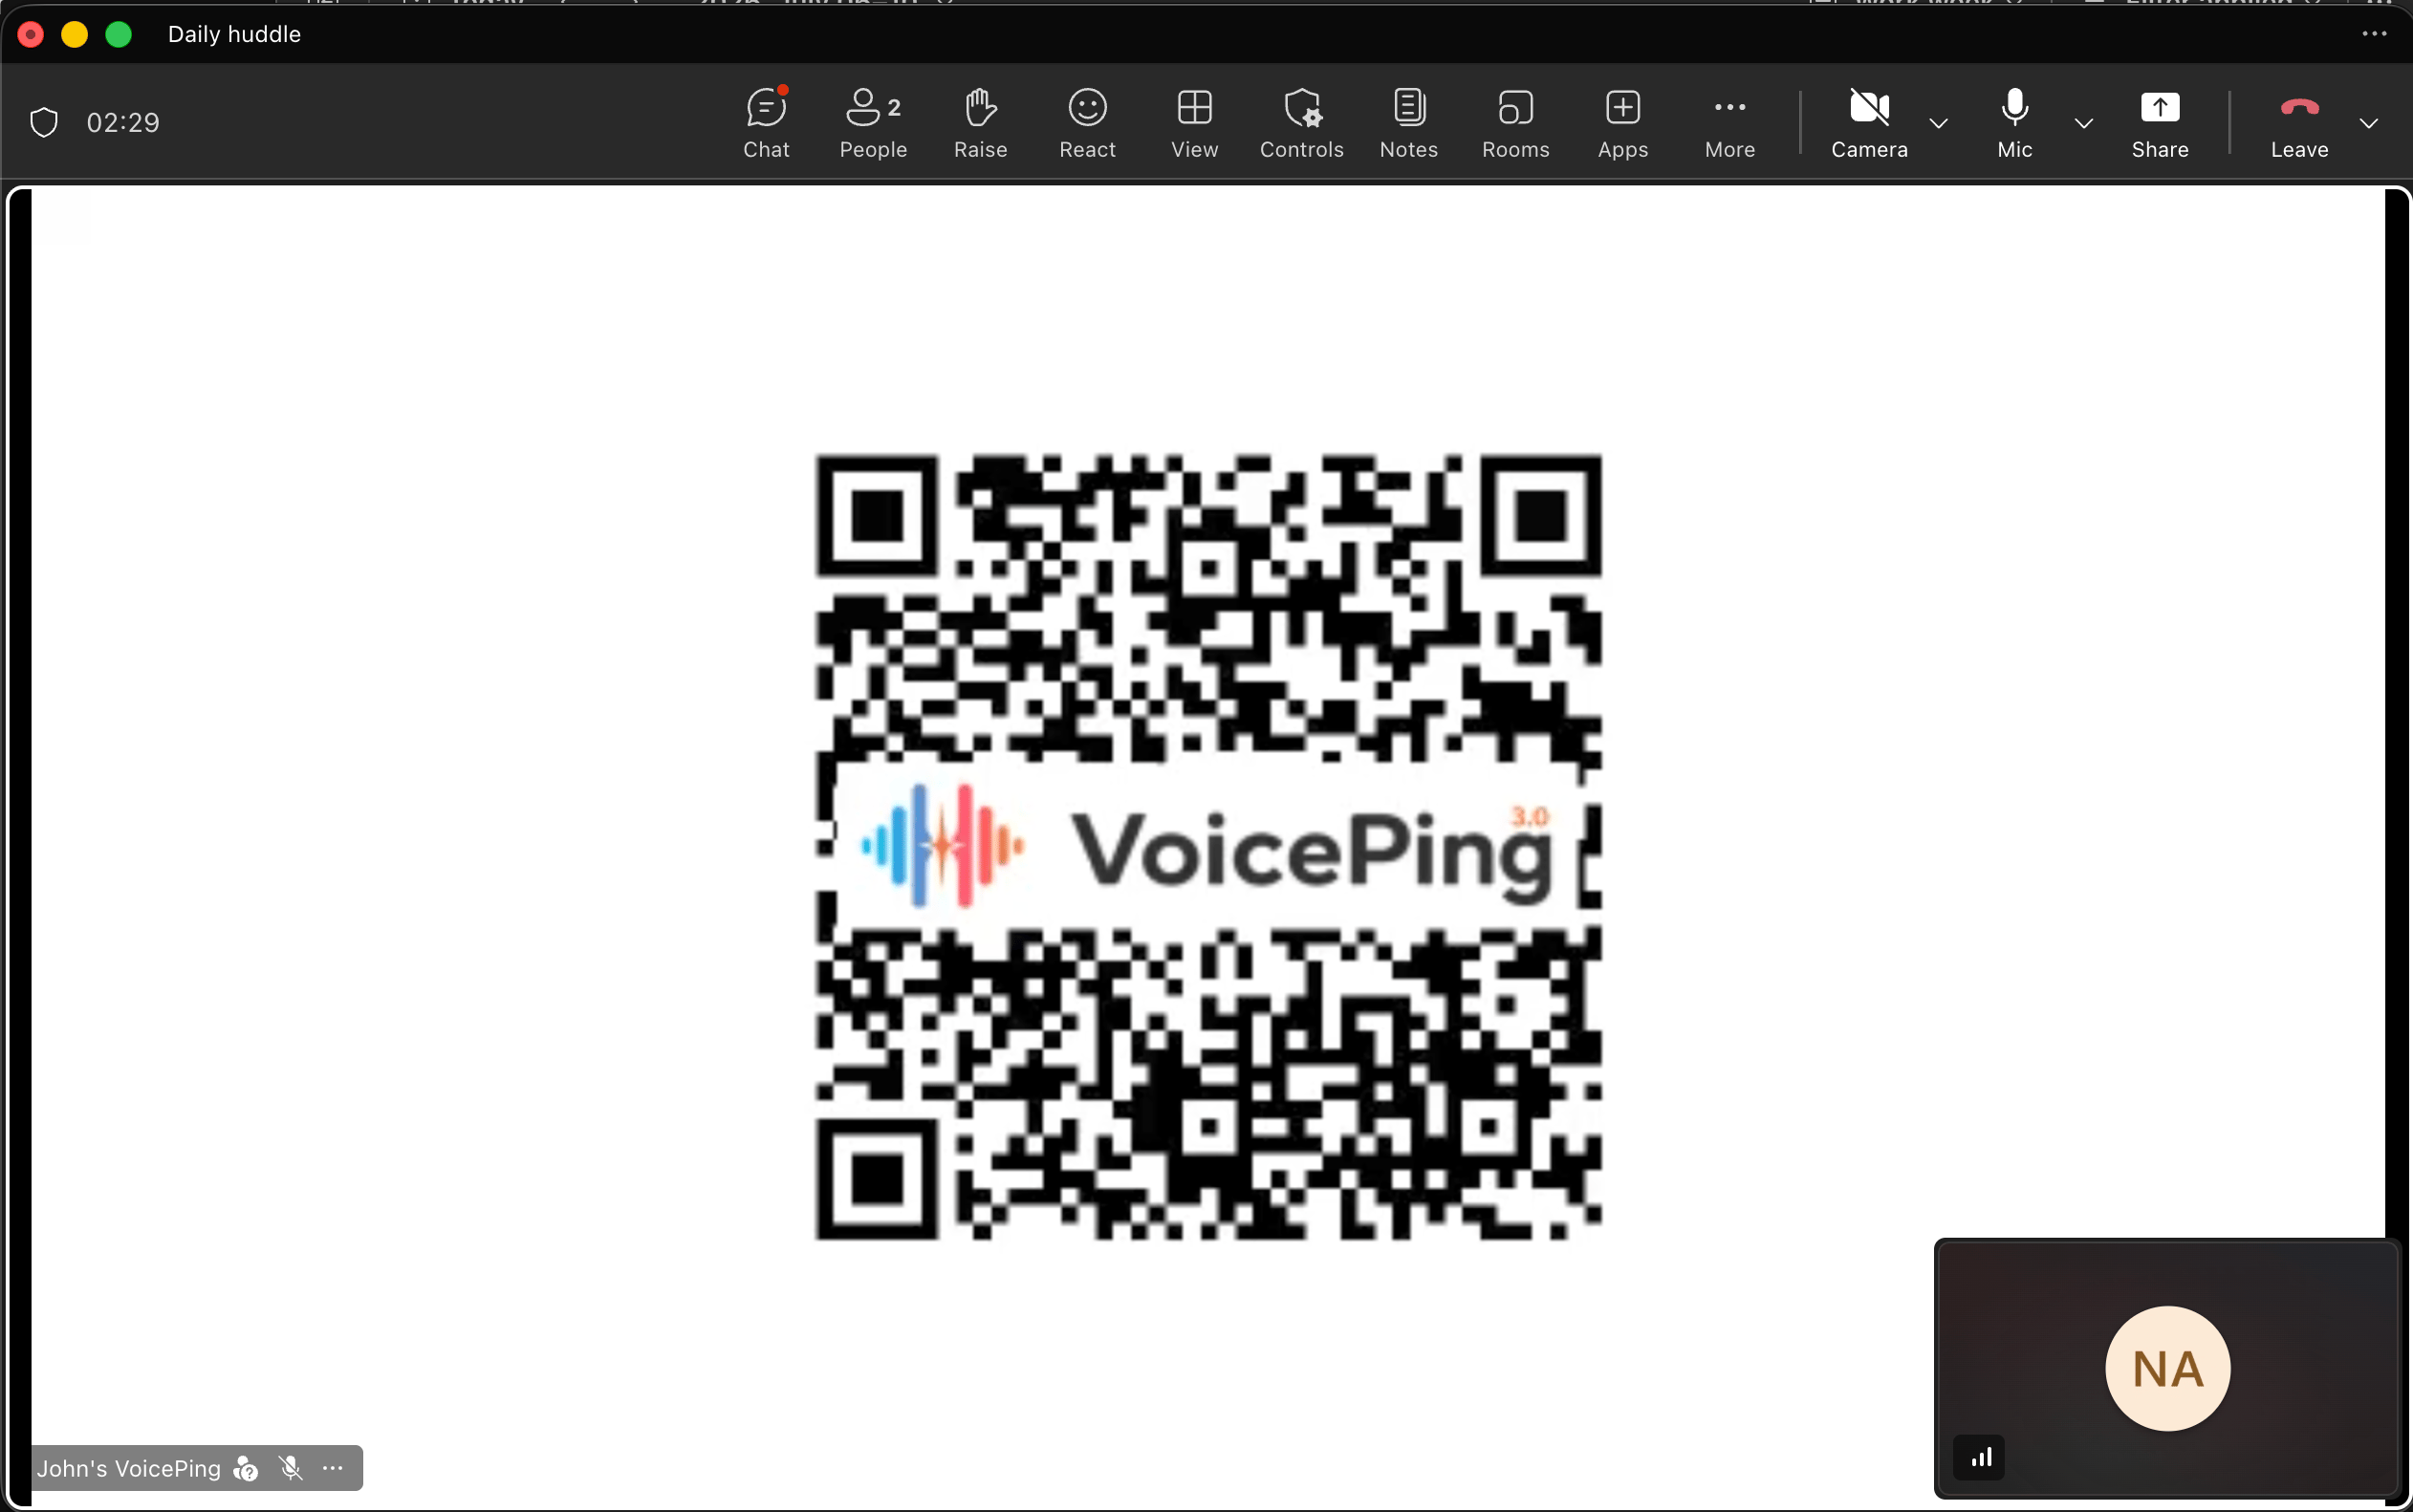This screenshot has width=2413, height=1512.
Task: Mute the Mic
Action: (x=2014, y=123)
